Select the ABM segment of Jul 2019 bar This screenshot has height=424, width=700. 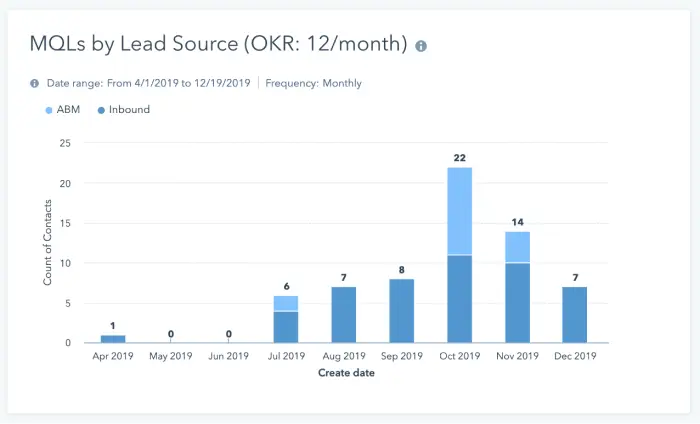[x=286, y=303]
